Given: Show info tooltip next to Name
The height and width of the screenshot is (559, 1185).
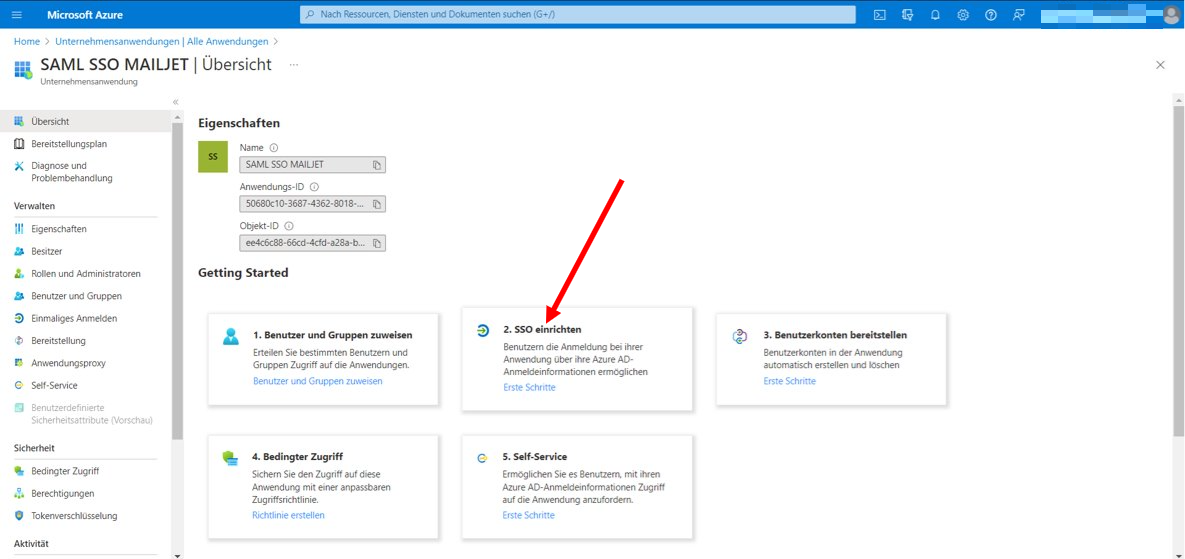Looking at the screenshot, I should coord(274,148).
